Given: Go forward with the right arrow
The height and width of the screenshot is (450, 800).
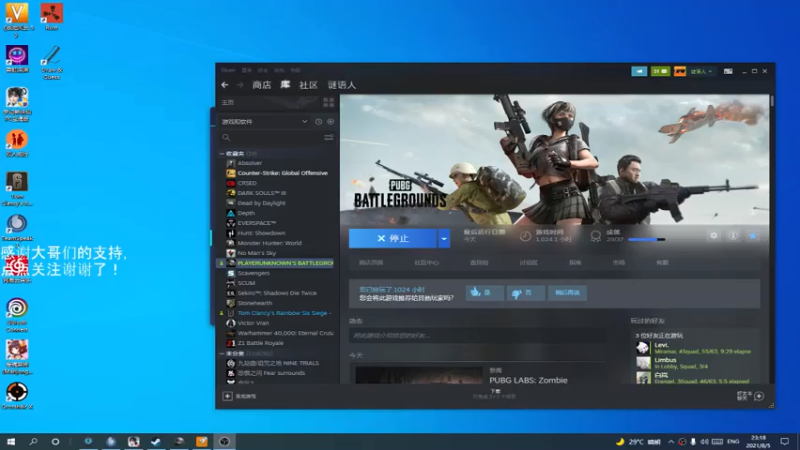Looking at the screenshot, I should point(240,85).
